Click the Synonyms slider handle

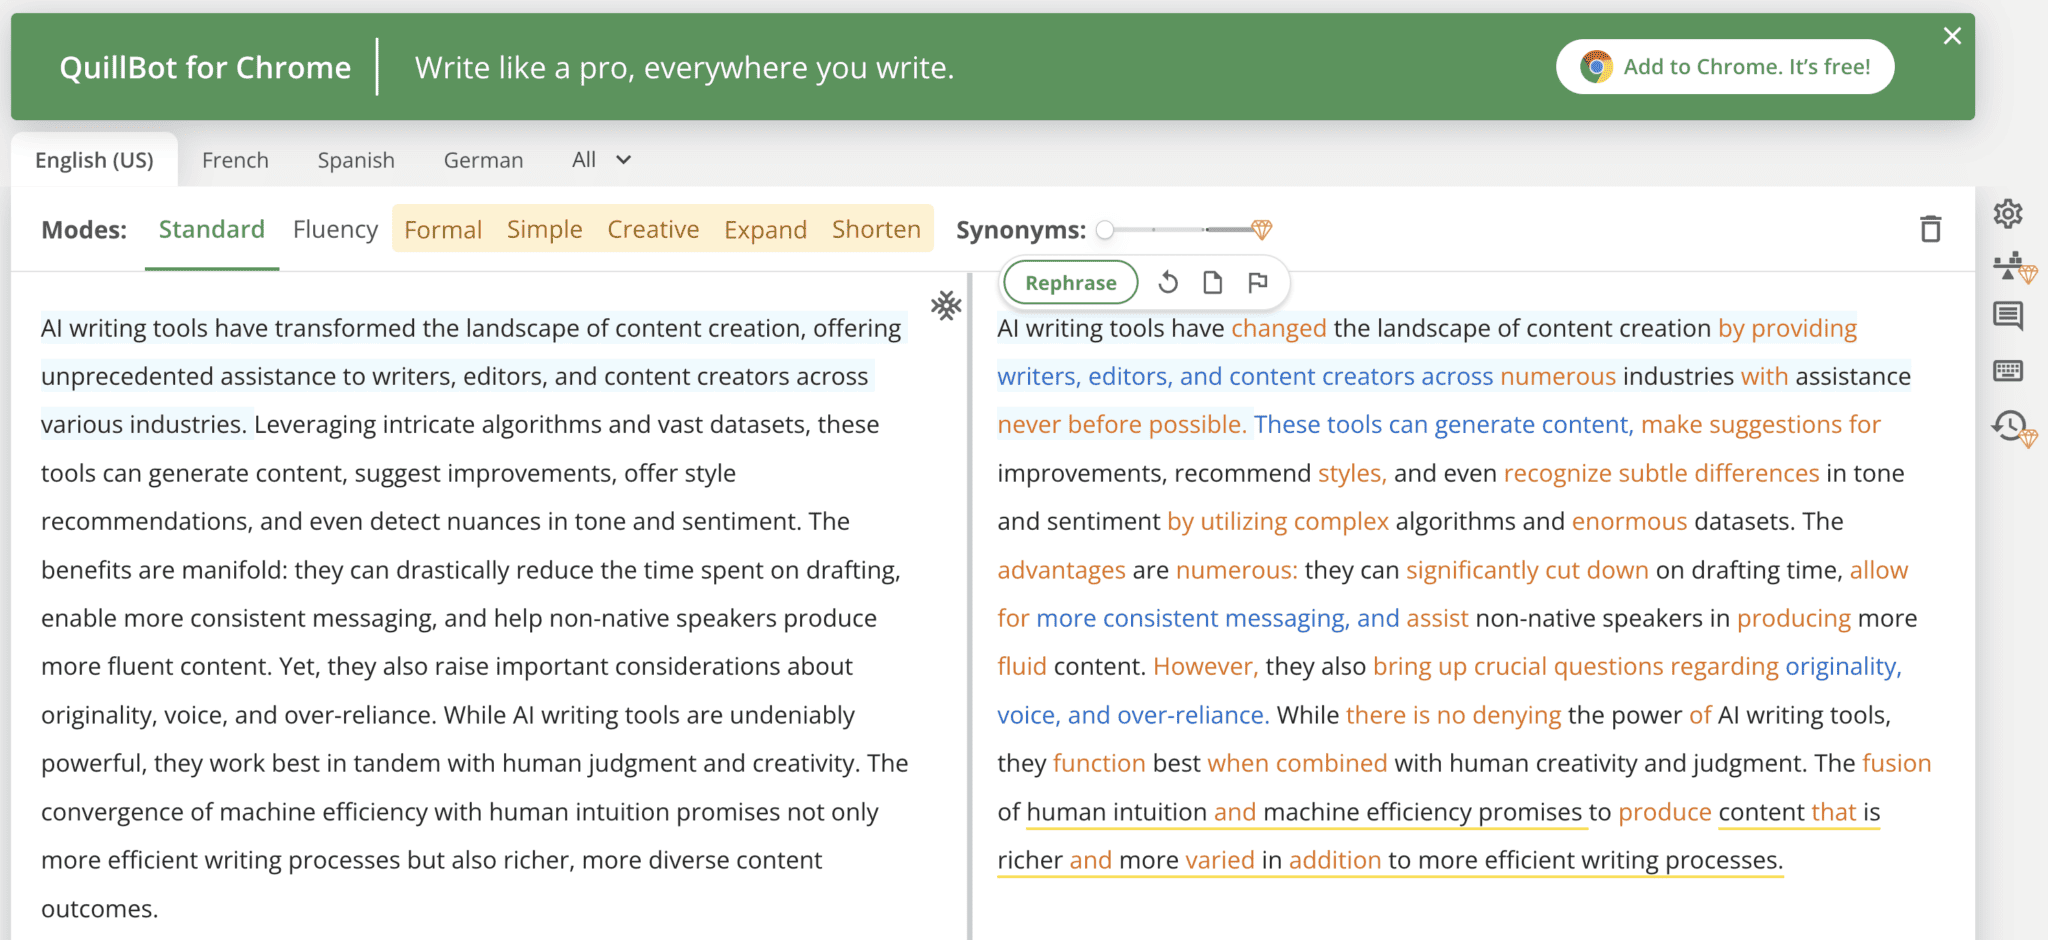tap(1105, 230)
